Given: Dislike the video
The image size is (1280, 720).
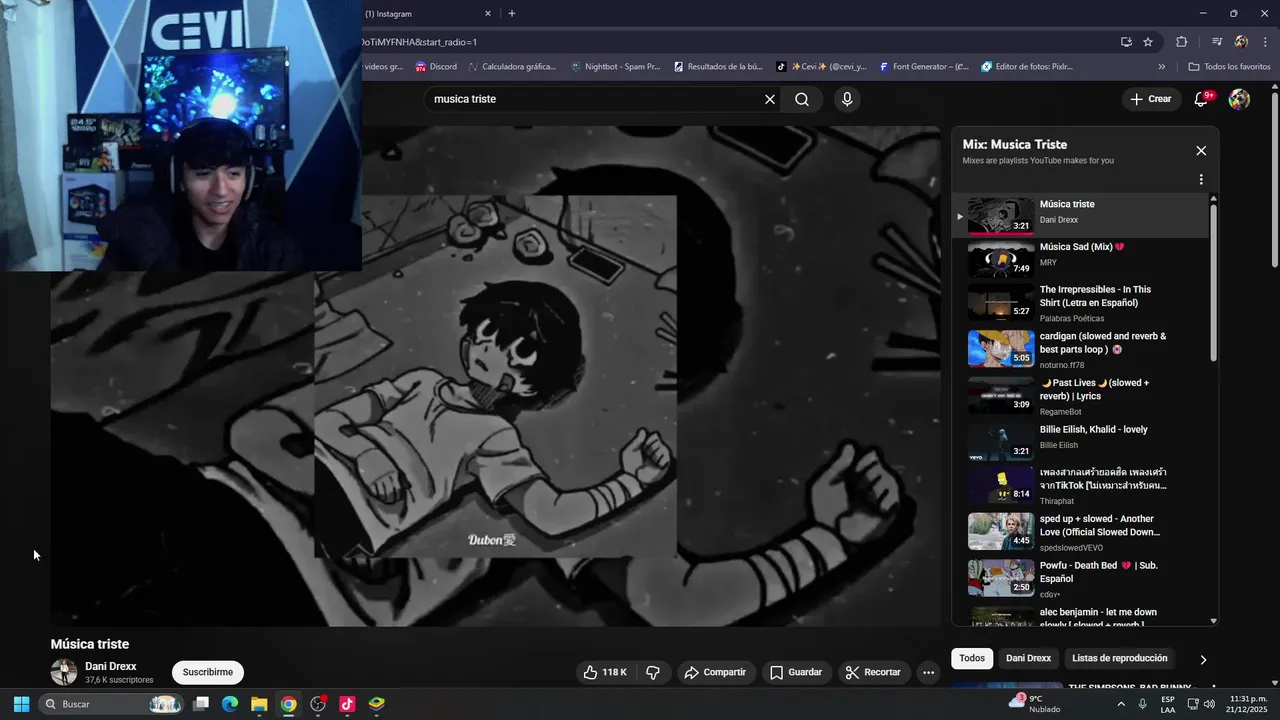Looking at the screenshot, I should pos(653,672).
